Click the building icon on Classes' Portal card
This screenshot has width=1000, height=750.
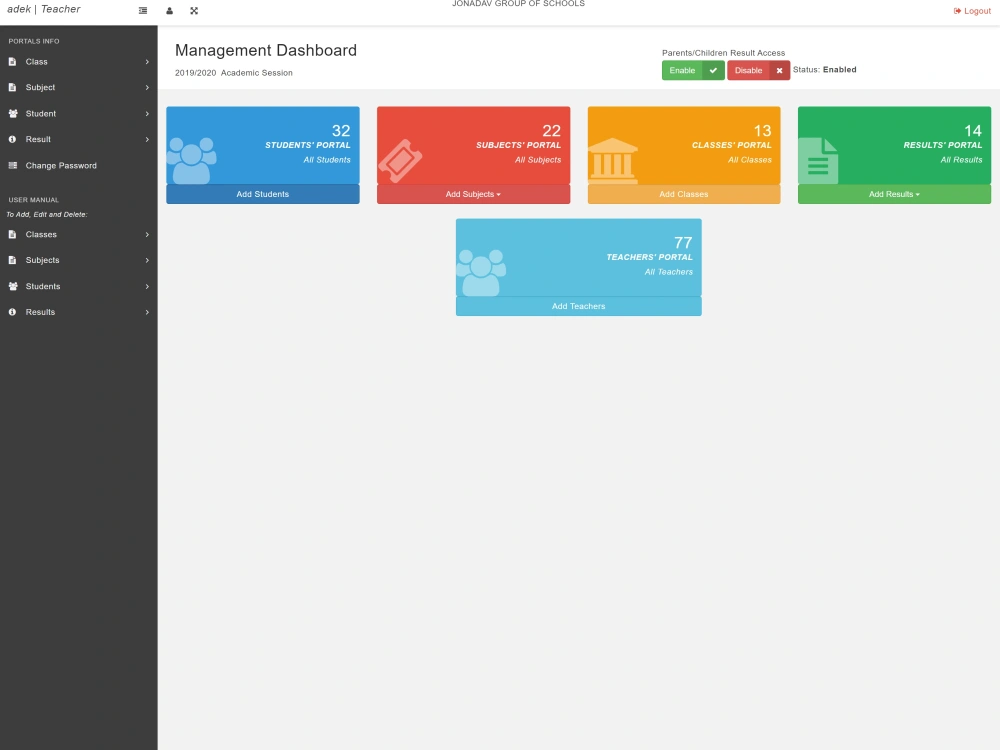pyautogui.click(x=613, y=161)
